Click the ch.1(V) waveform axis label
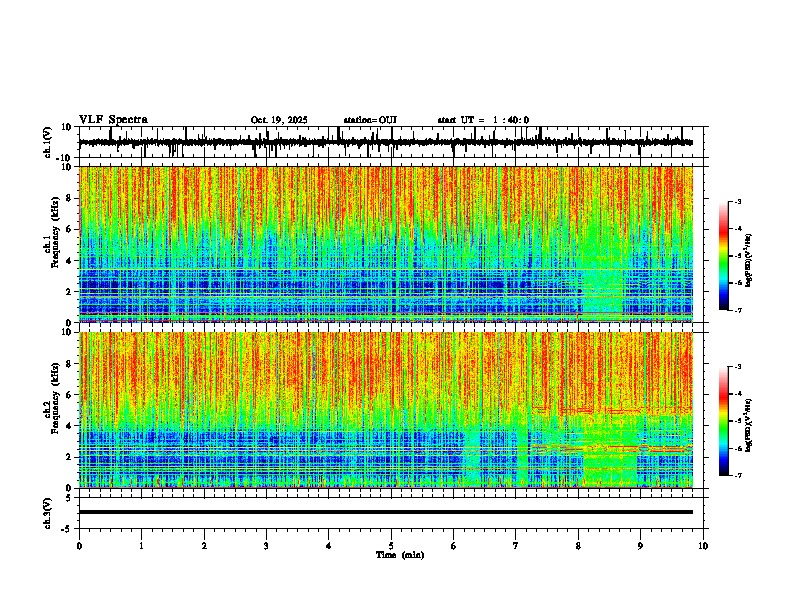The width and height of the screenshot is (792, 612). click(x=48, y=142)
